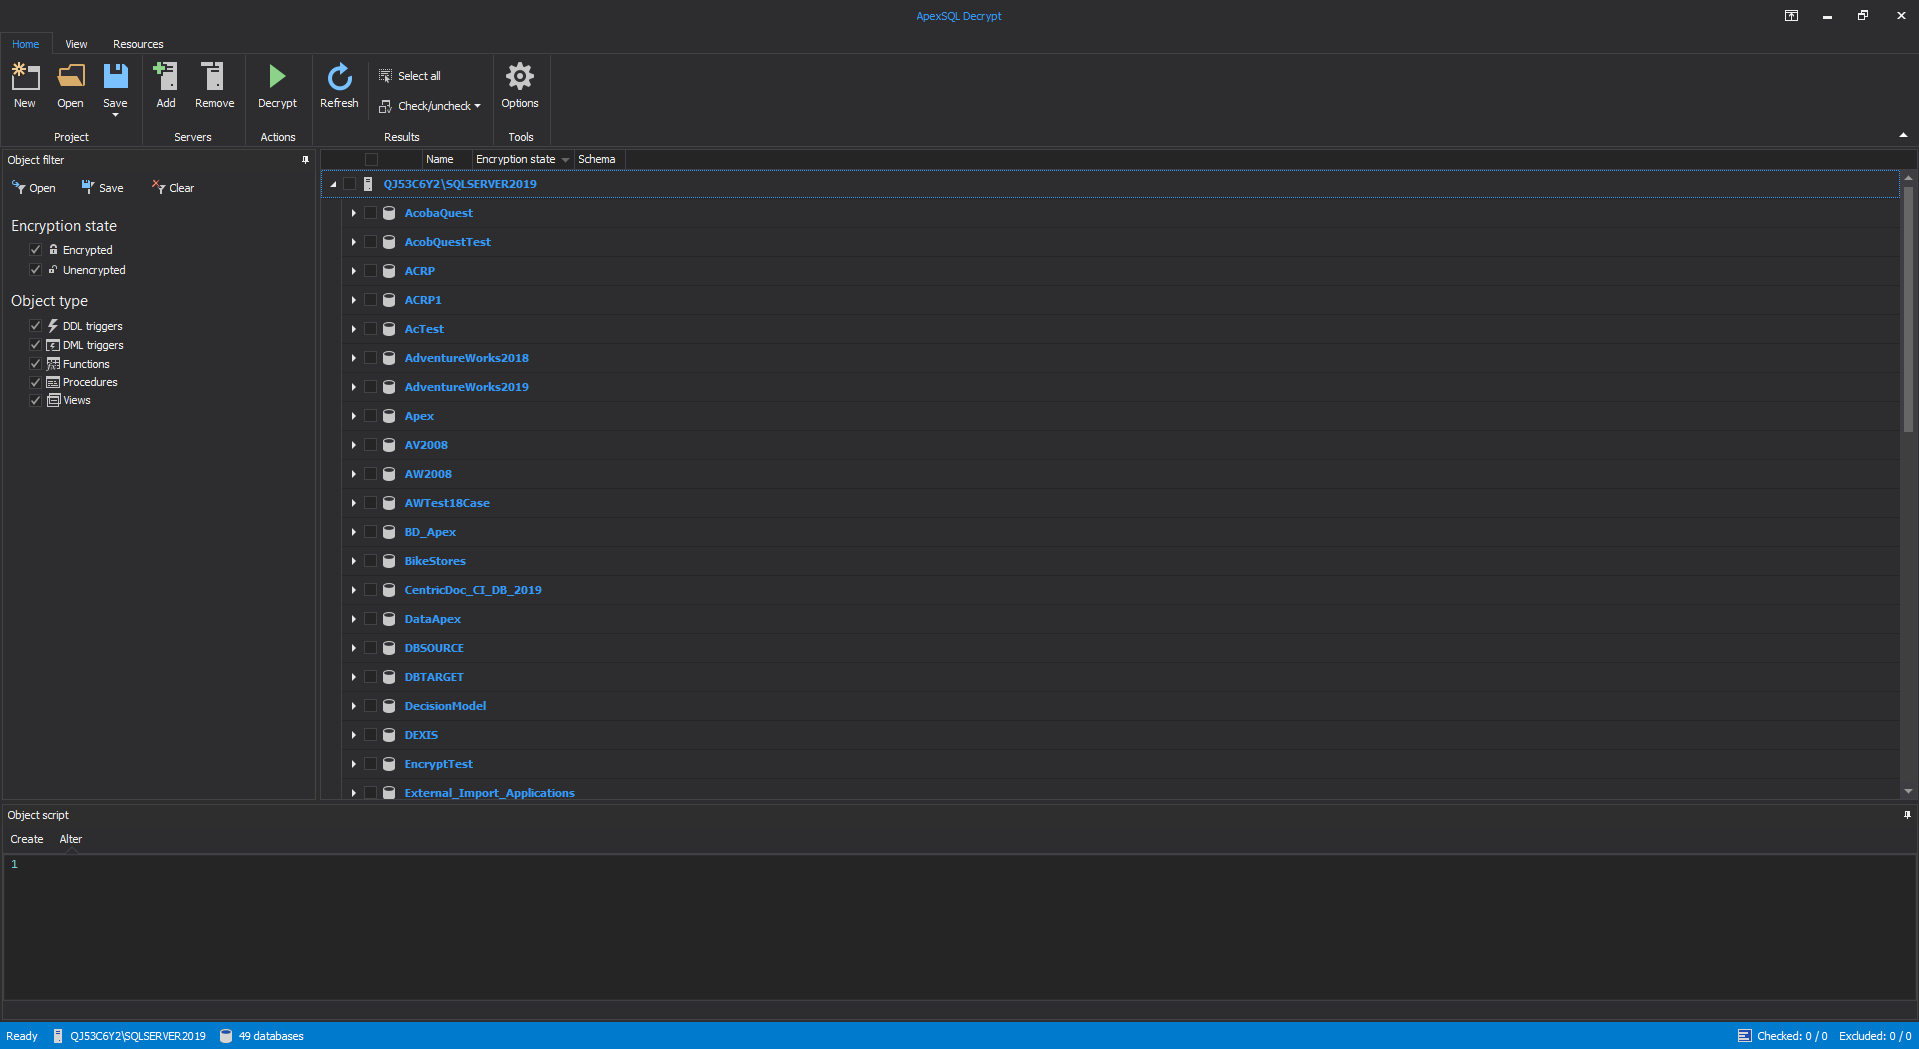Uncheck the Encrypted filter checkbox

36,250
